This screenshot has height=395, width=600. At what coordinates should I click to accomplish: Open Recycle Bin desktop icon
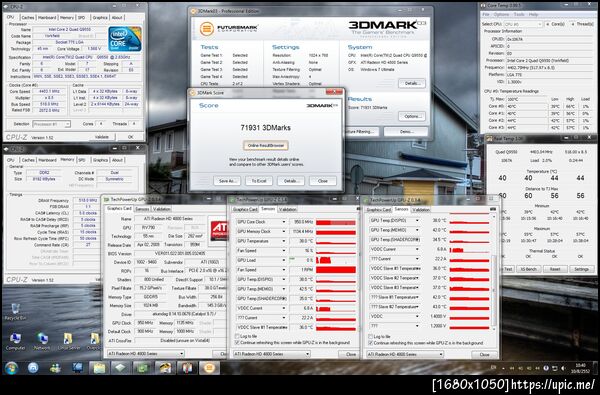15,311
